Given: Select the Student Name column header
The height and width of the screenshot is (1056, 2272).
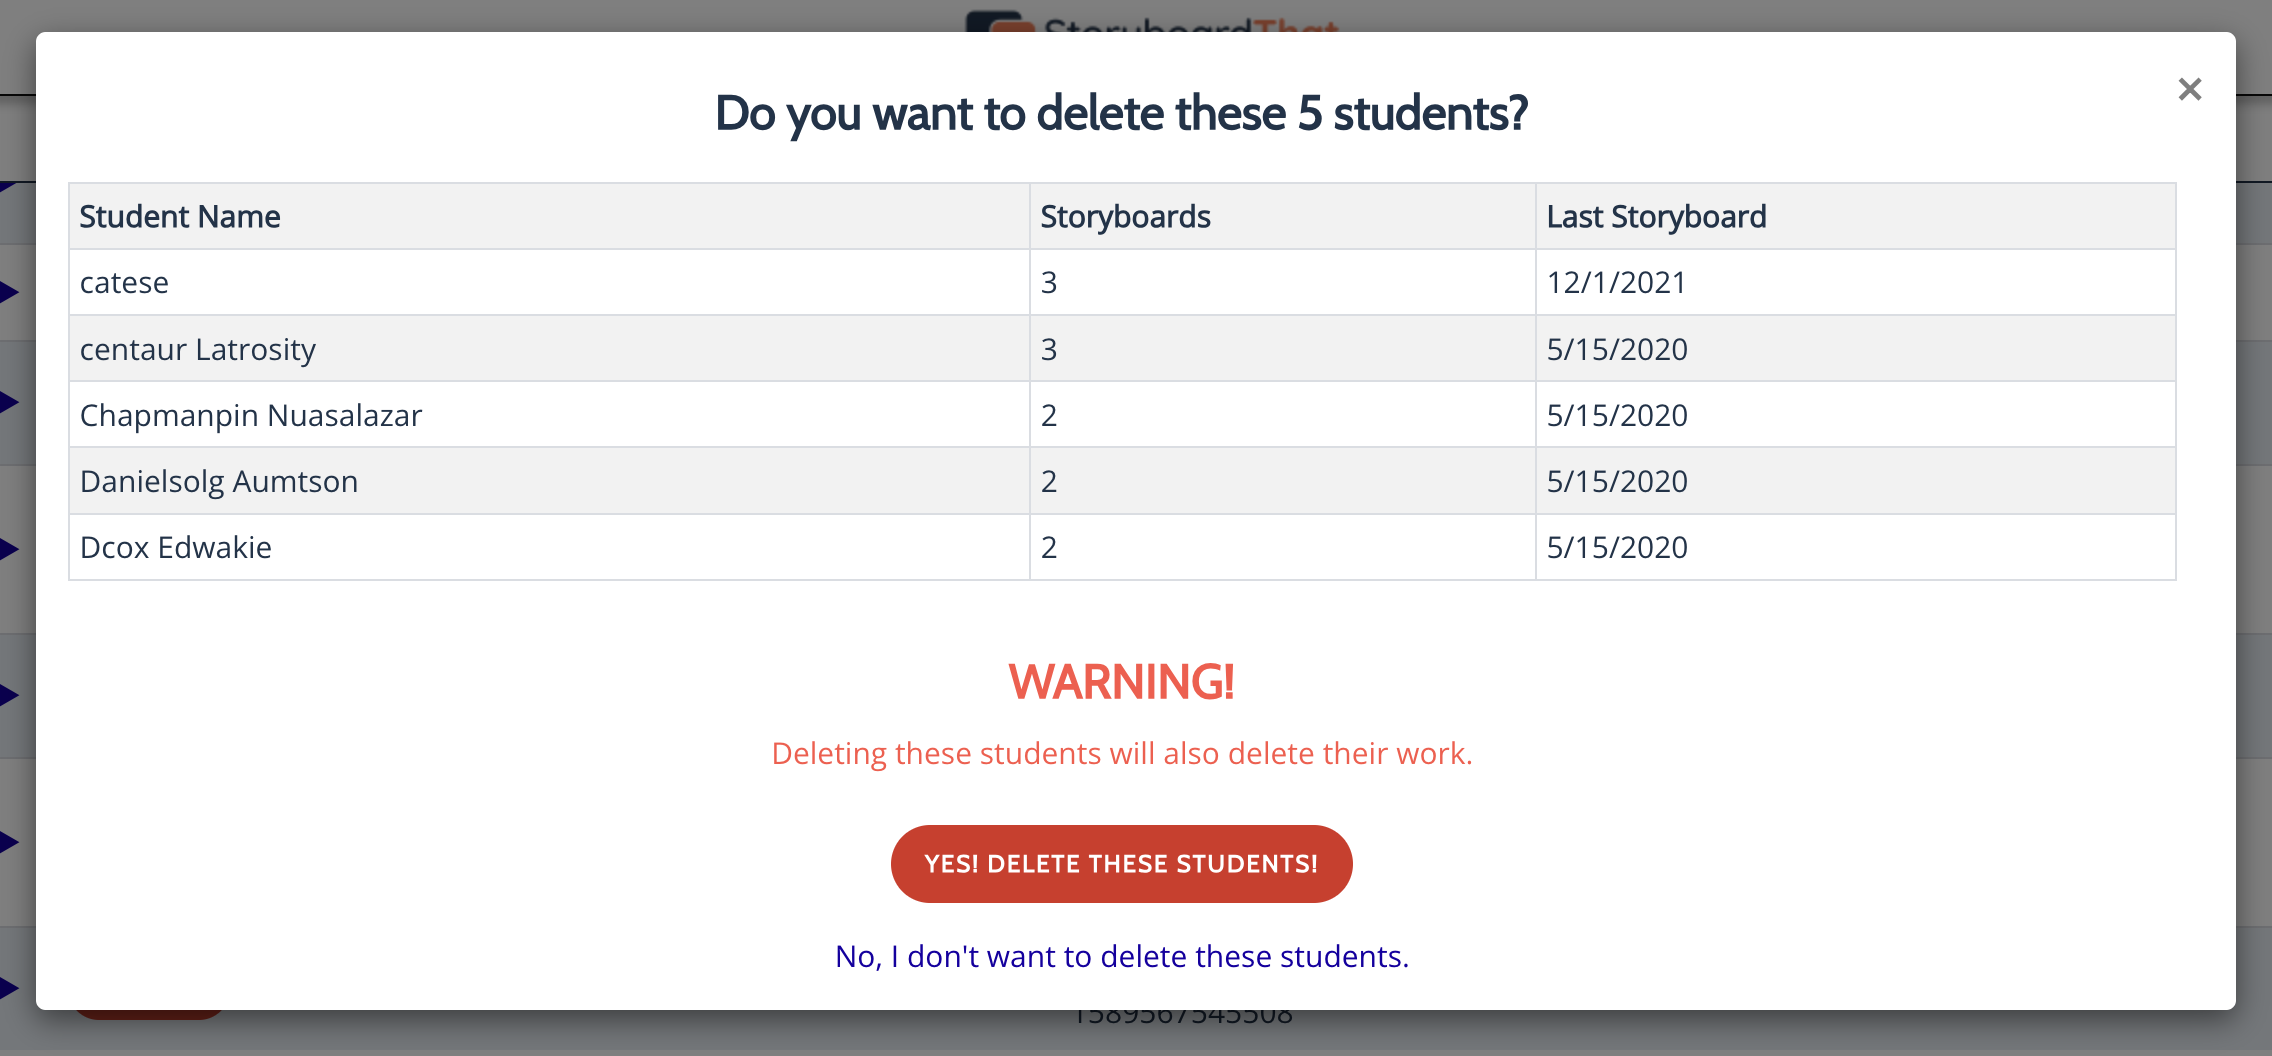Looking at the screenshot, I should (x=549, y=216).
